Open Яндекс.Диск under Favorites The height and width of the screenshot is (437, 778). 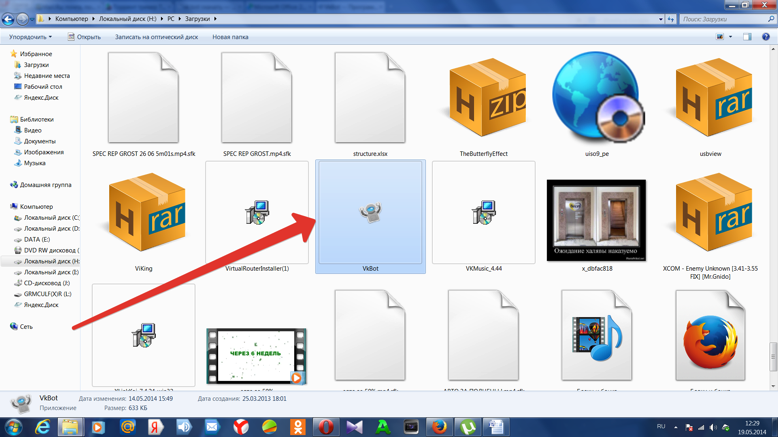point(41,97)
